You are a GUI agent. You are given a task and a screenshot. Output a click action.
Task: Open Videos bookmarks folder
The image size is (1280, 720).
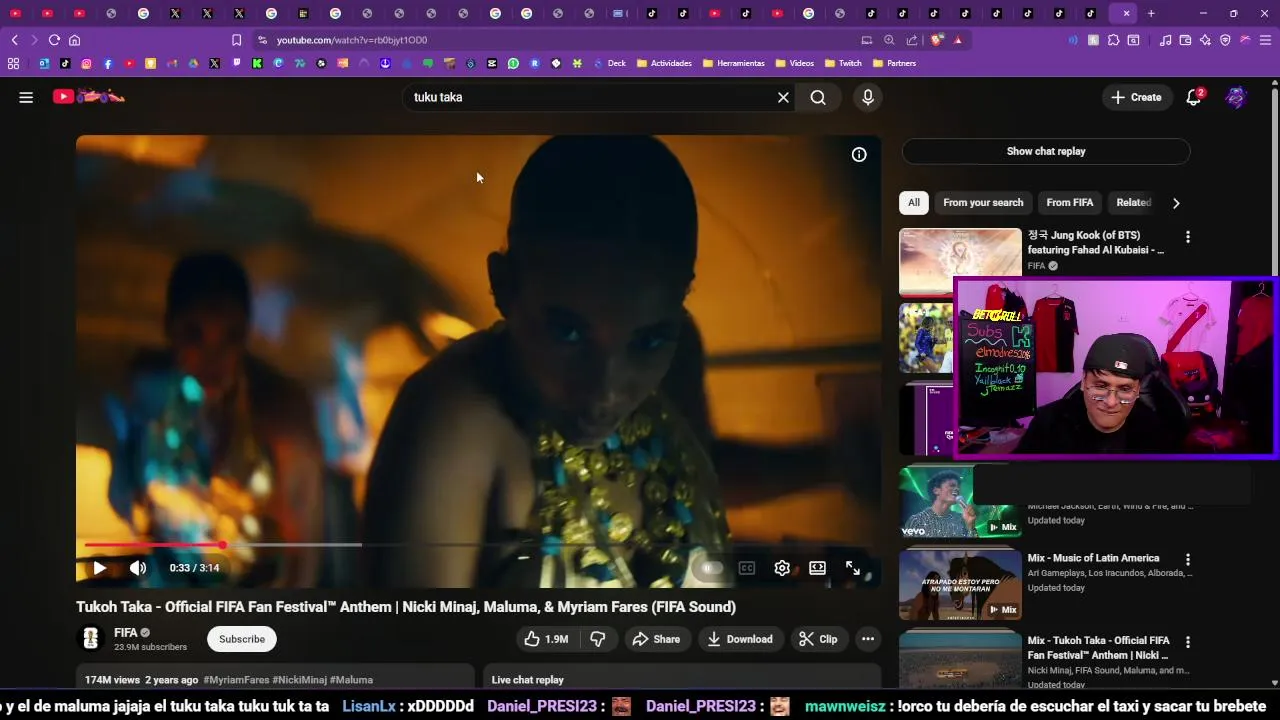(795, 63)
